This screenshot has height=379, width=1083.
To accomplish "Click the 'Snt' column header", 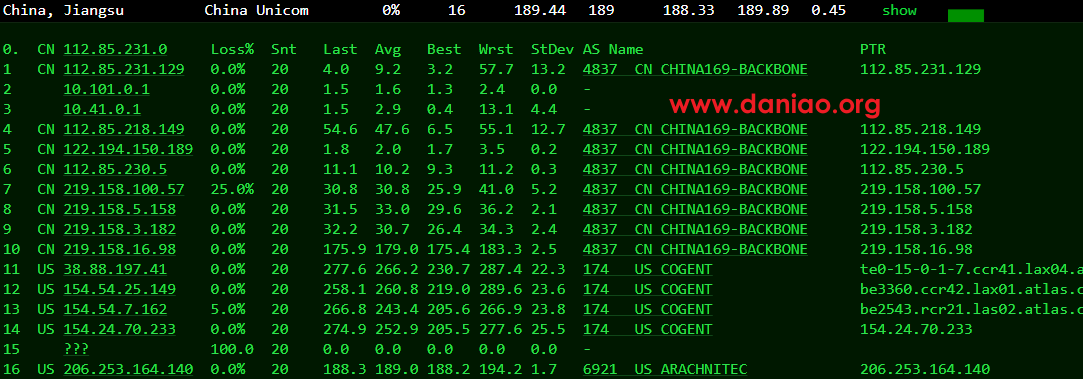I will [x=284, y=50].
